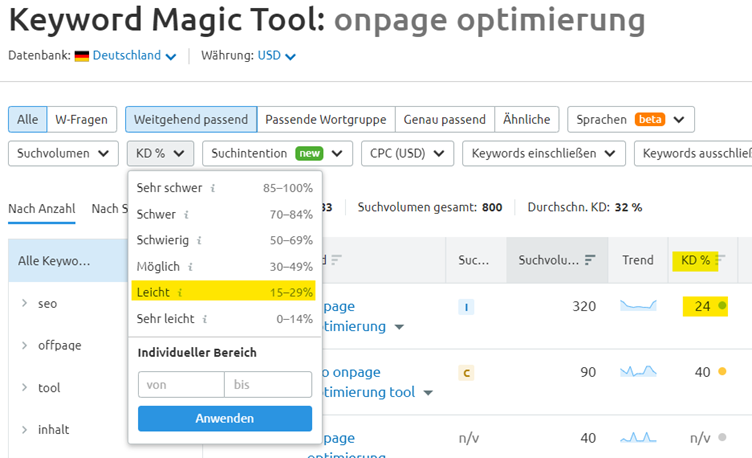Click the German flag icon
The image size is (752, 458).
pyautogui.click(x=82, y=56)
